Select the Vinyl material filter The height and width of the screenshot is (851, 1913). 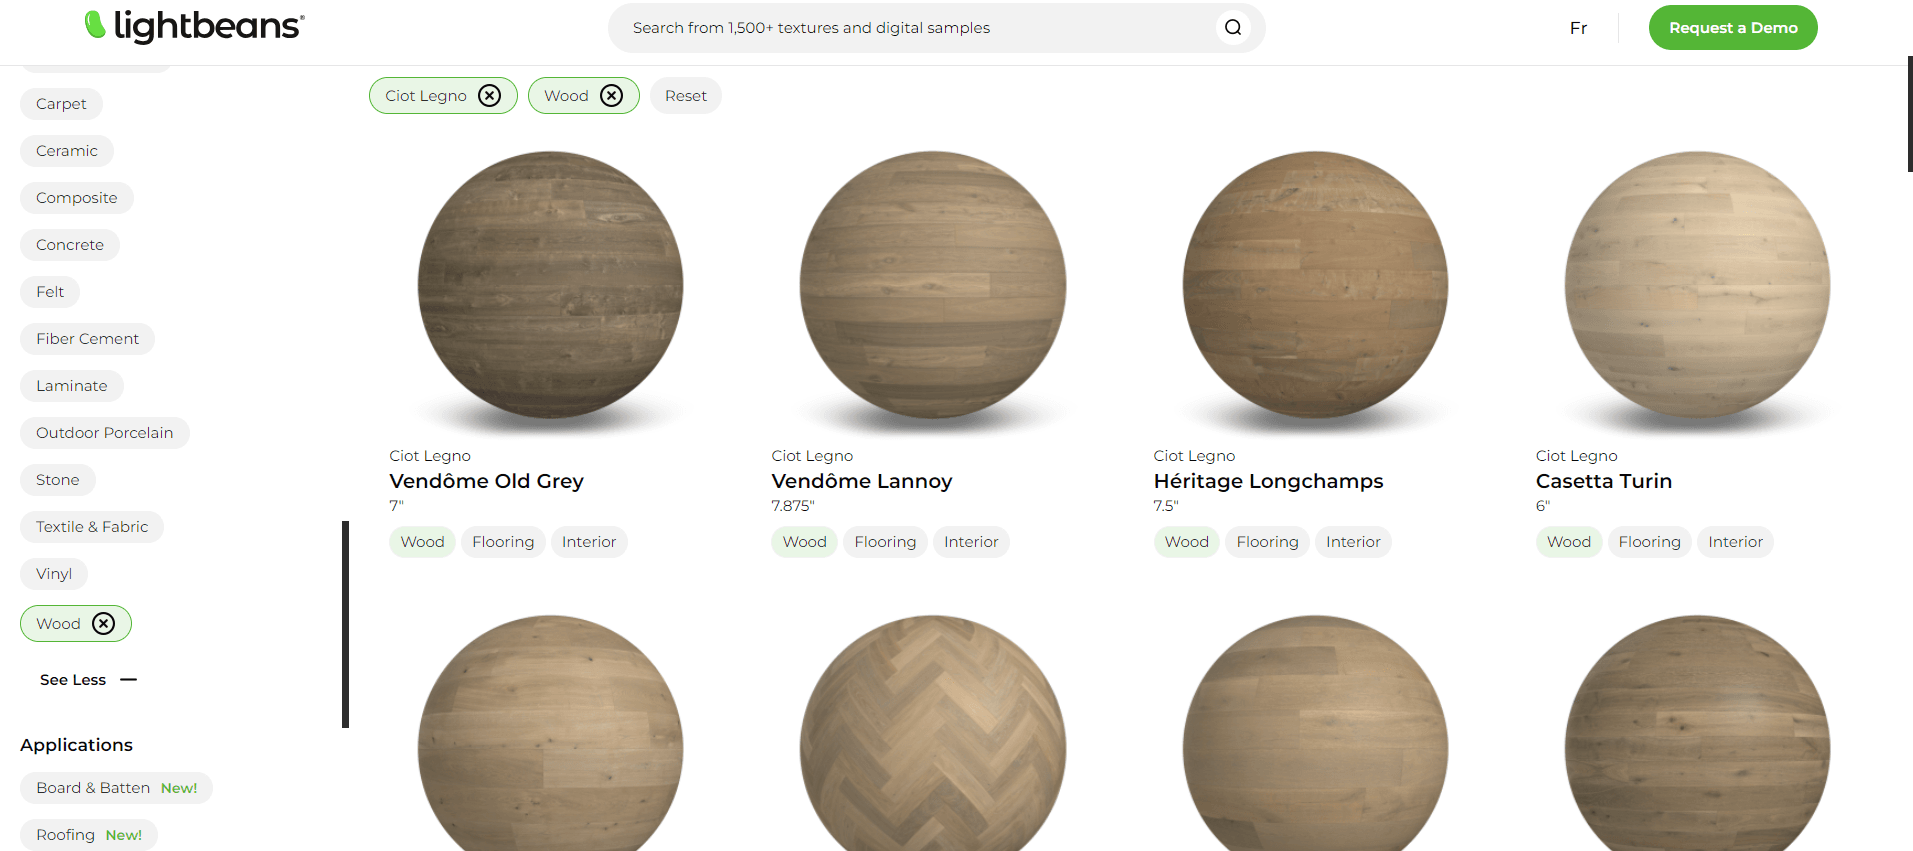coord(54,574)
